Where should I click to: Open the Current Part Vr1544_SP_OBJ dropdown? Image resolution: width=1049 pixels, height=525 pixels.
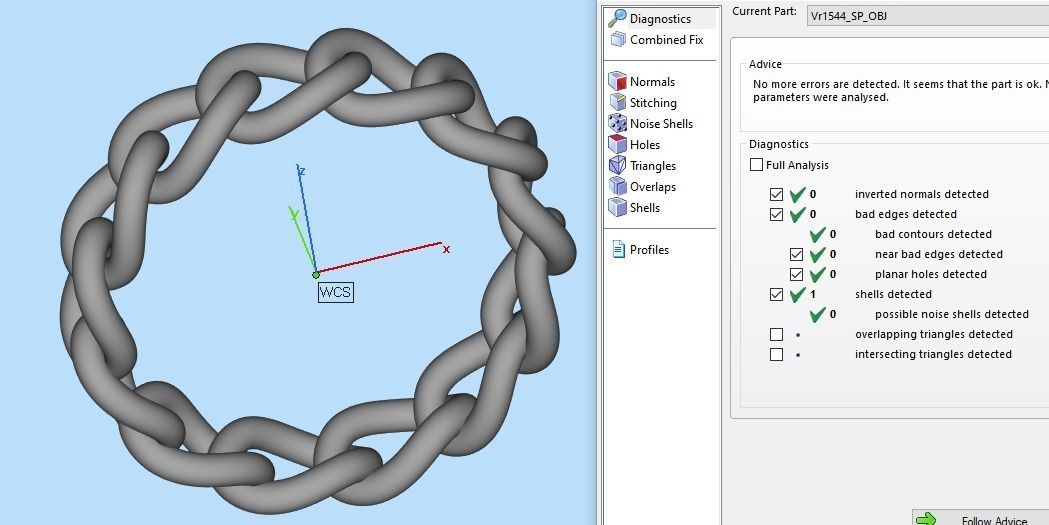click(927, 16)
